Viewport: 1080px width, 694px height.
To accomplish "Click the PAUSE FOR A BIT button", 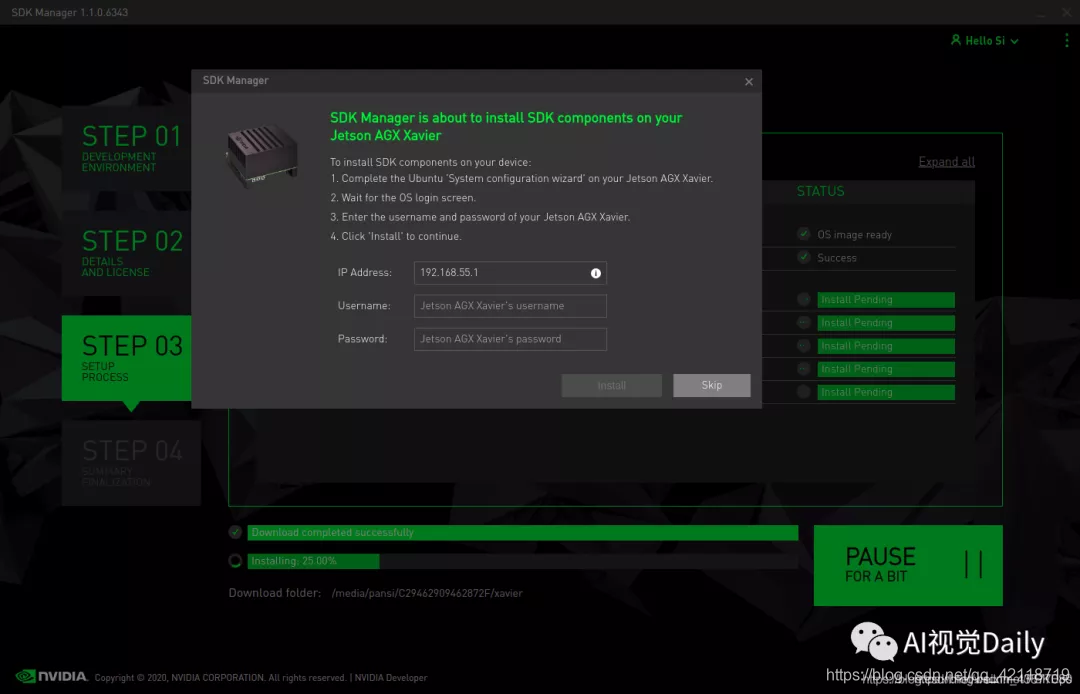I will 908,565.
